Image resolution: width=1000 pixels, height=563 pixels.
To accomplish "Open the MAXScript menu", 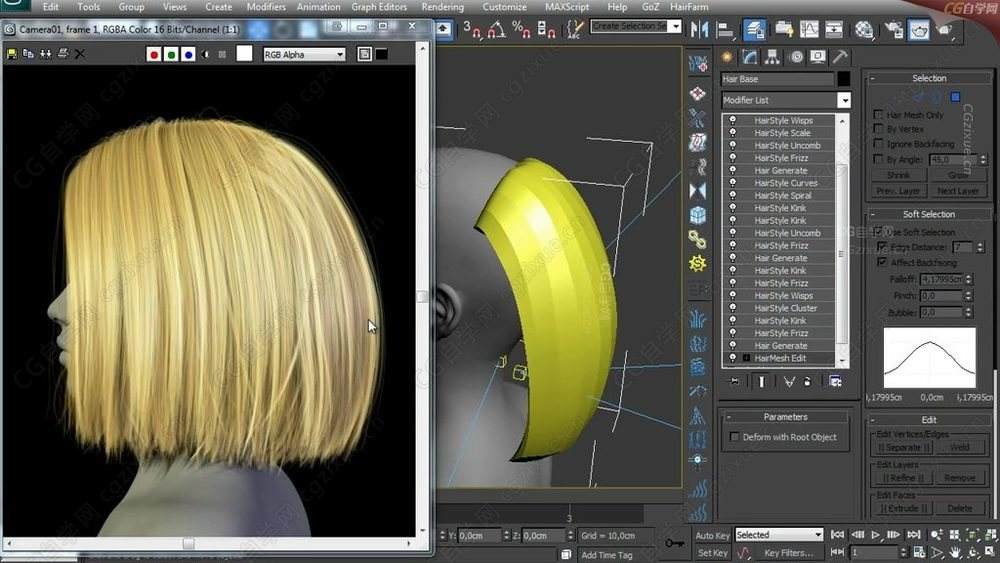I will 567,7.
